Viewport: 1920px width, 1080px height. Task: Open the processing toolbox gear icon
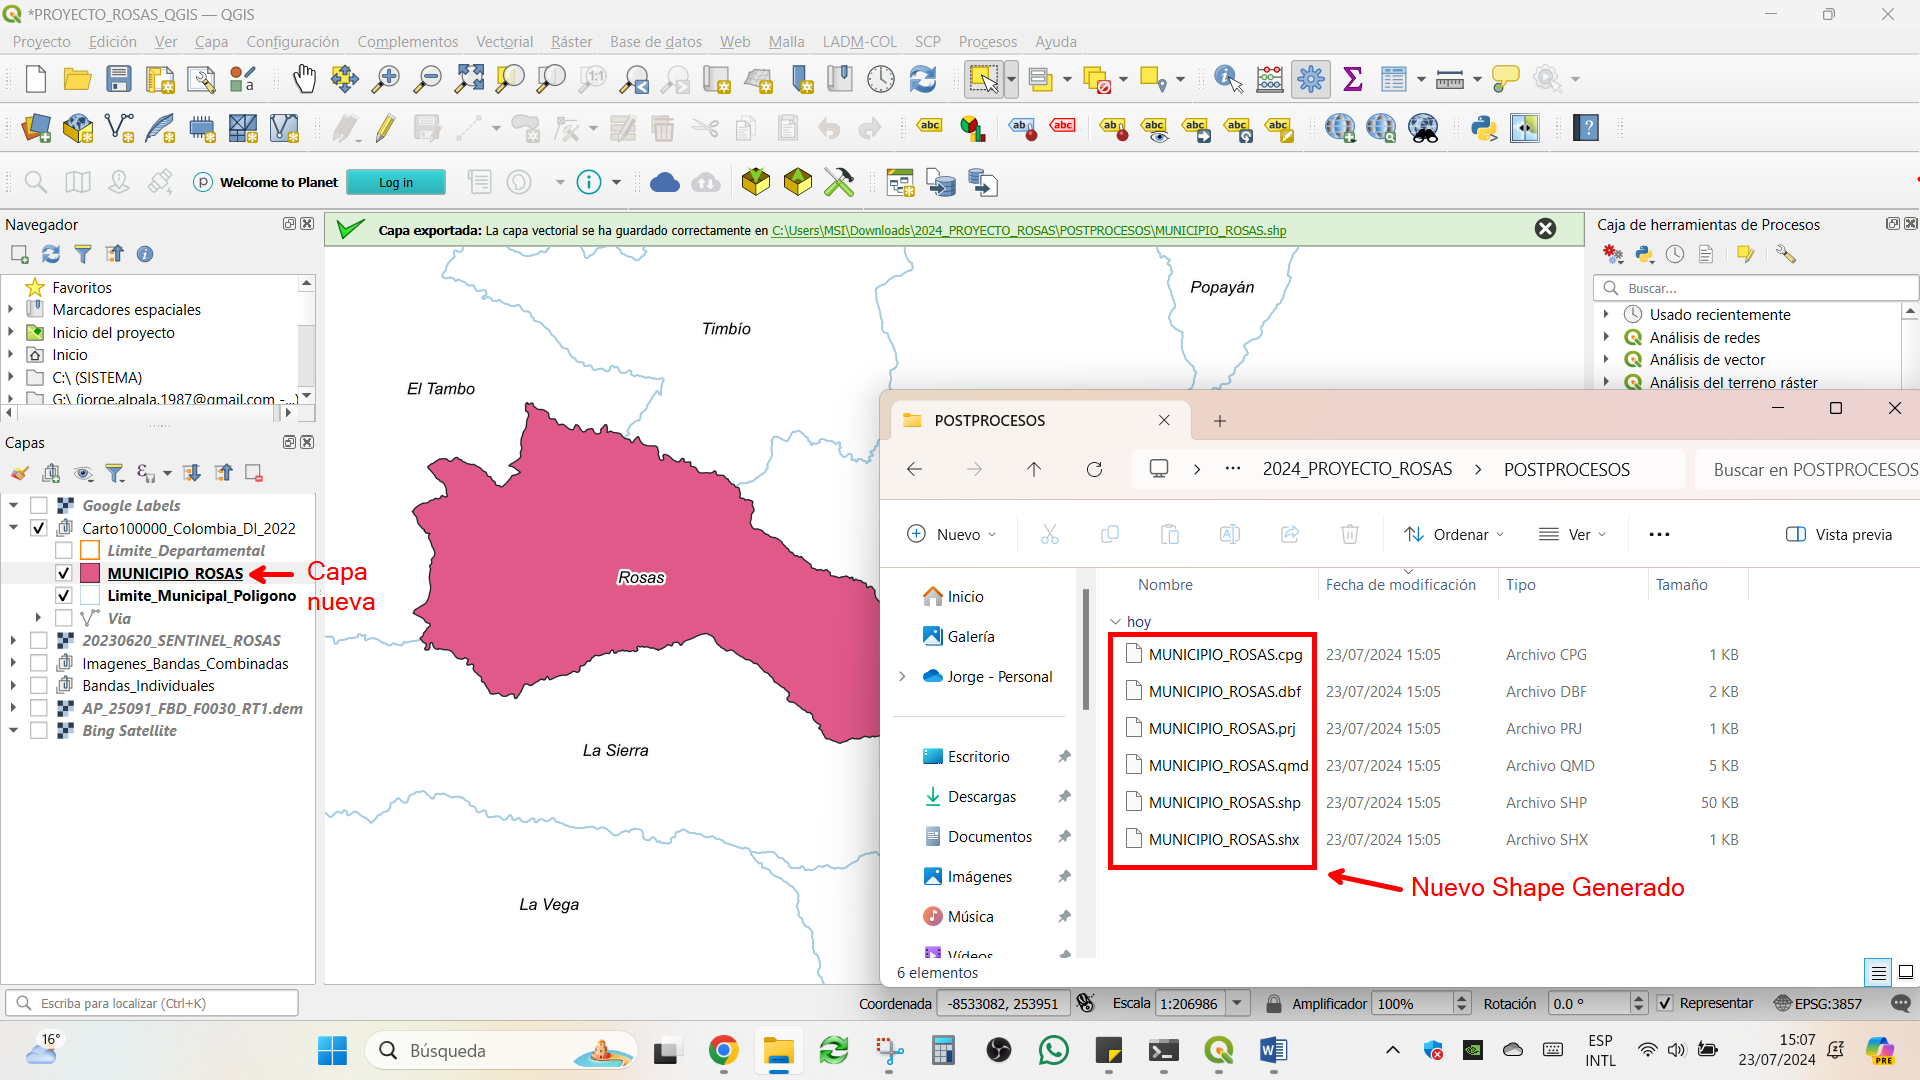coord(1311,79)
